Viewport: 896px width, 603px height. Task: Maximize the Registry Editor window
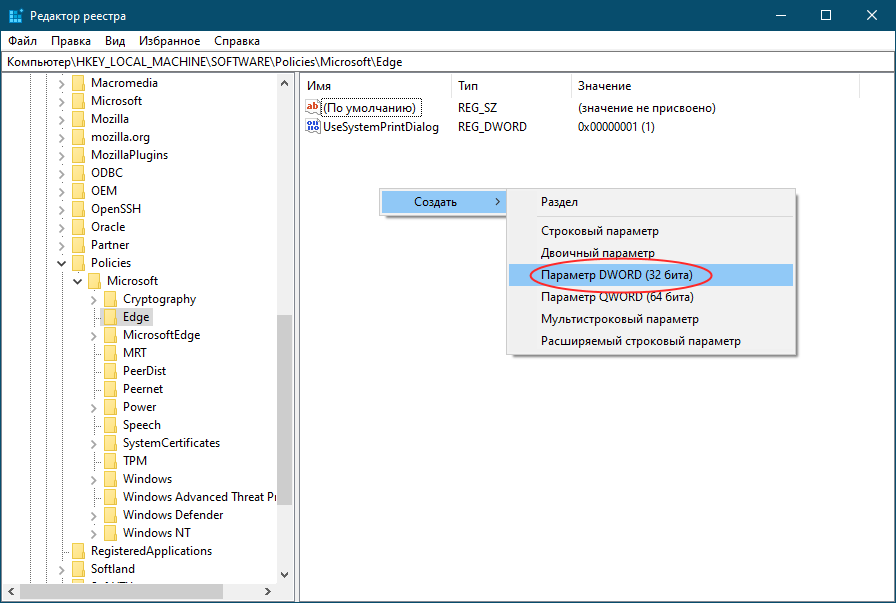(x=826, y=15)
